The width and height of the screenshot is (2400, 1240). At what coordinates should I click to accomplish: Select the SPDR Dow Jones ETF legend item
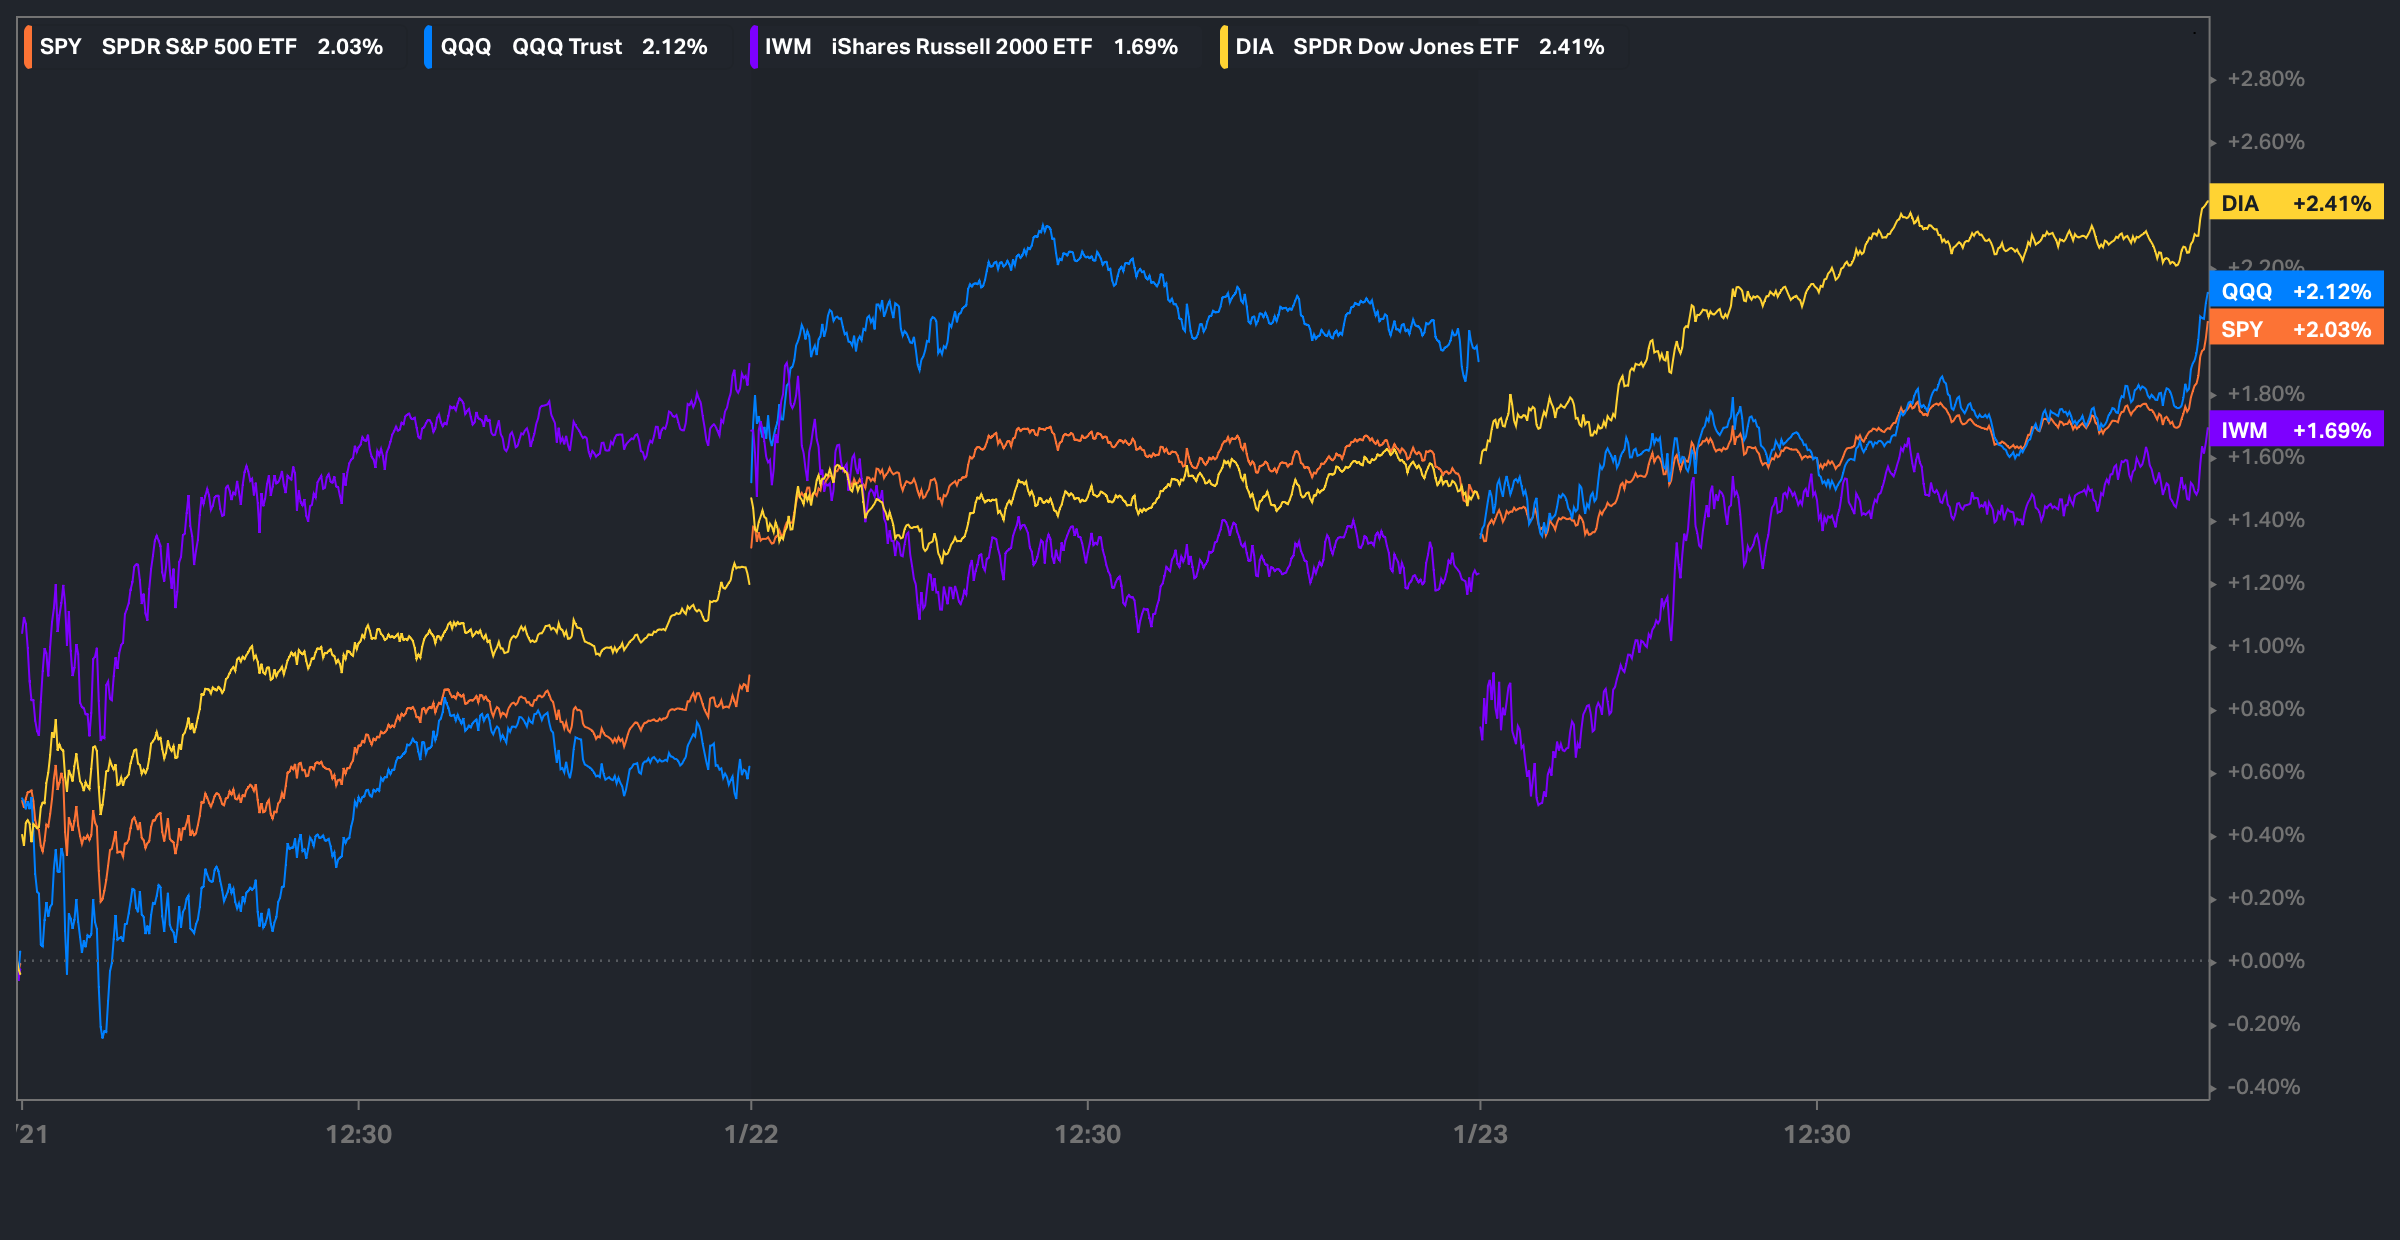pos(1404,47)
